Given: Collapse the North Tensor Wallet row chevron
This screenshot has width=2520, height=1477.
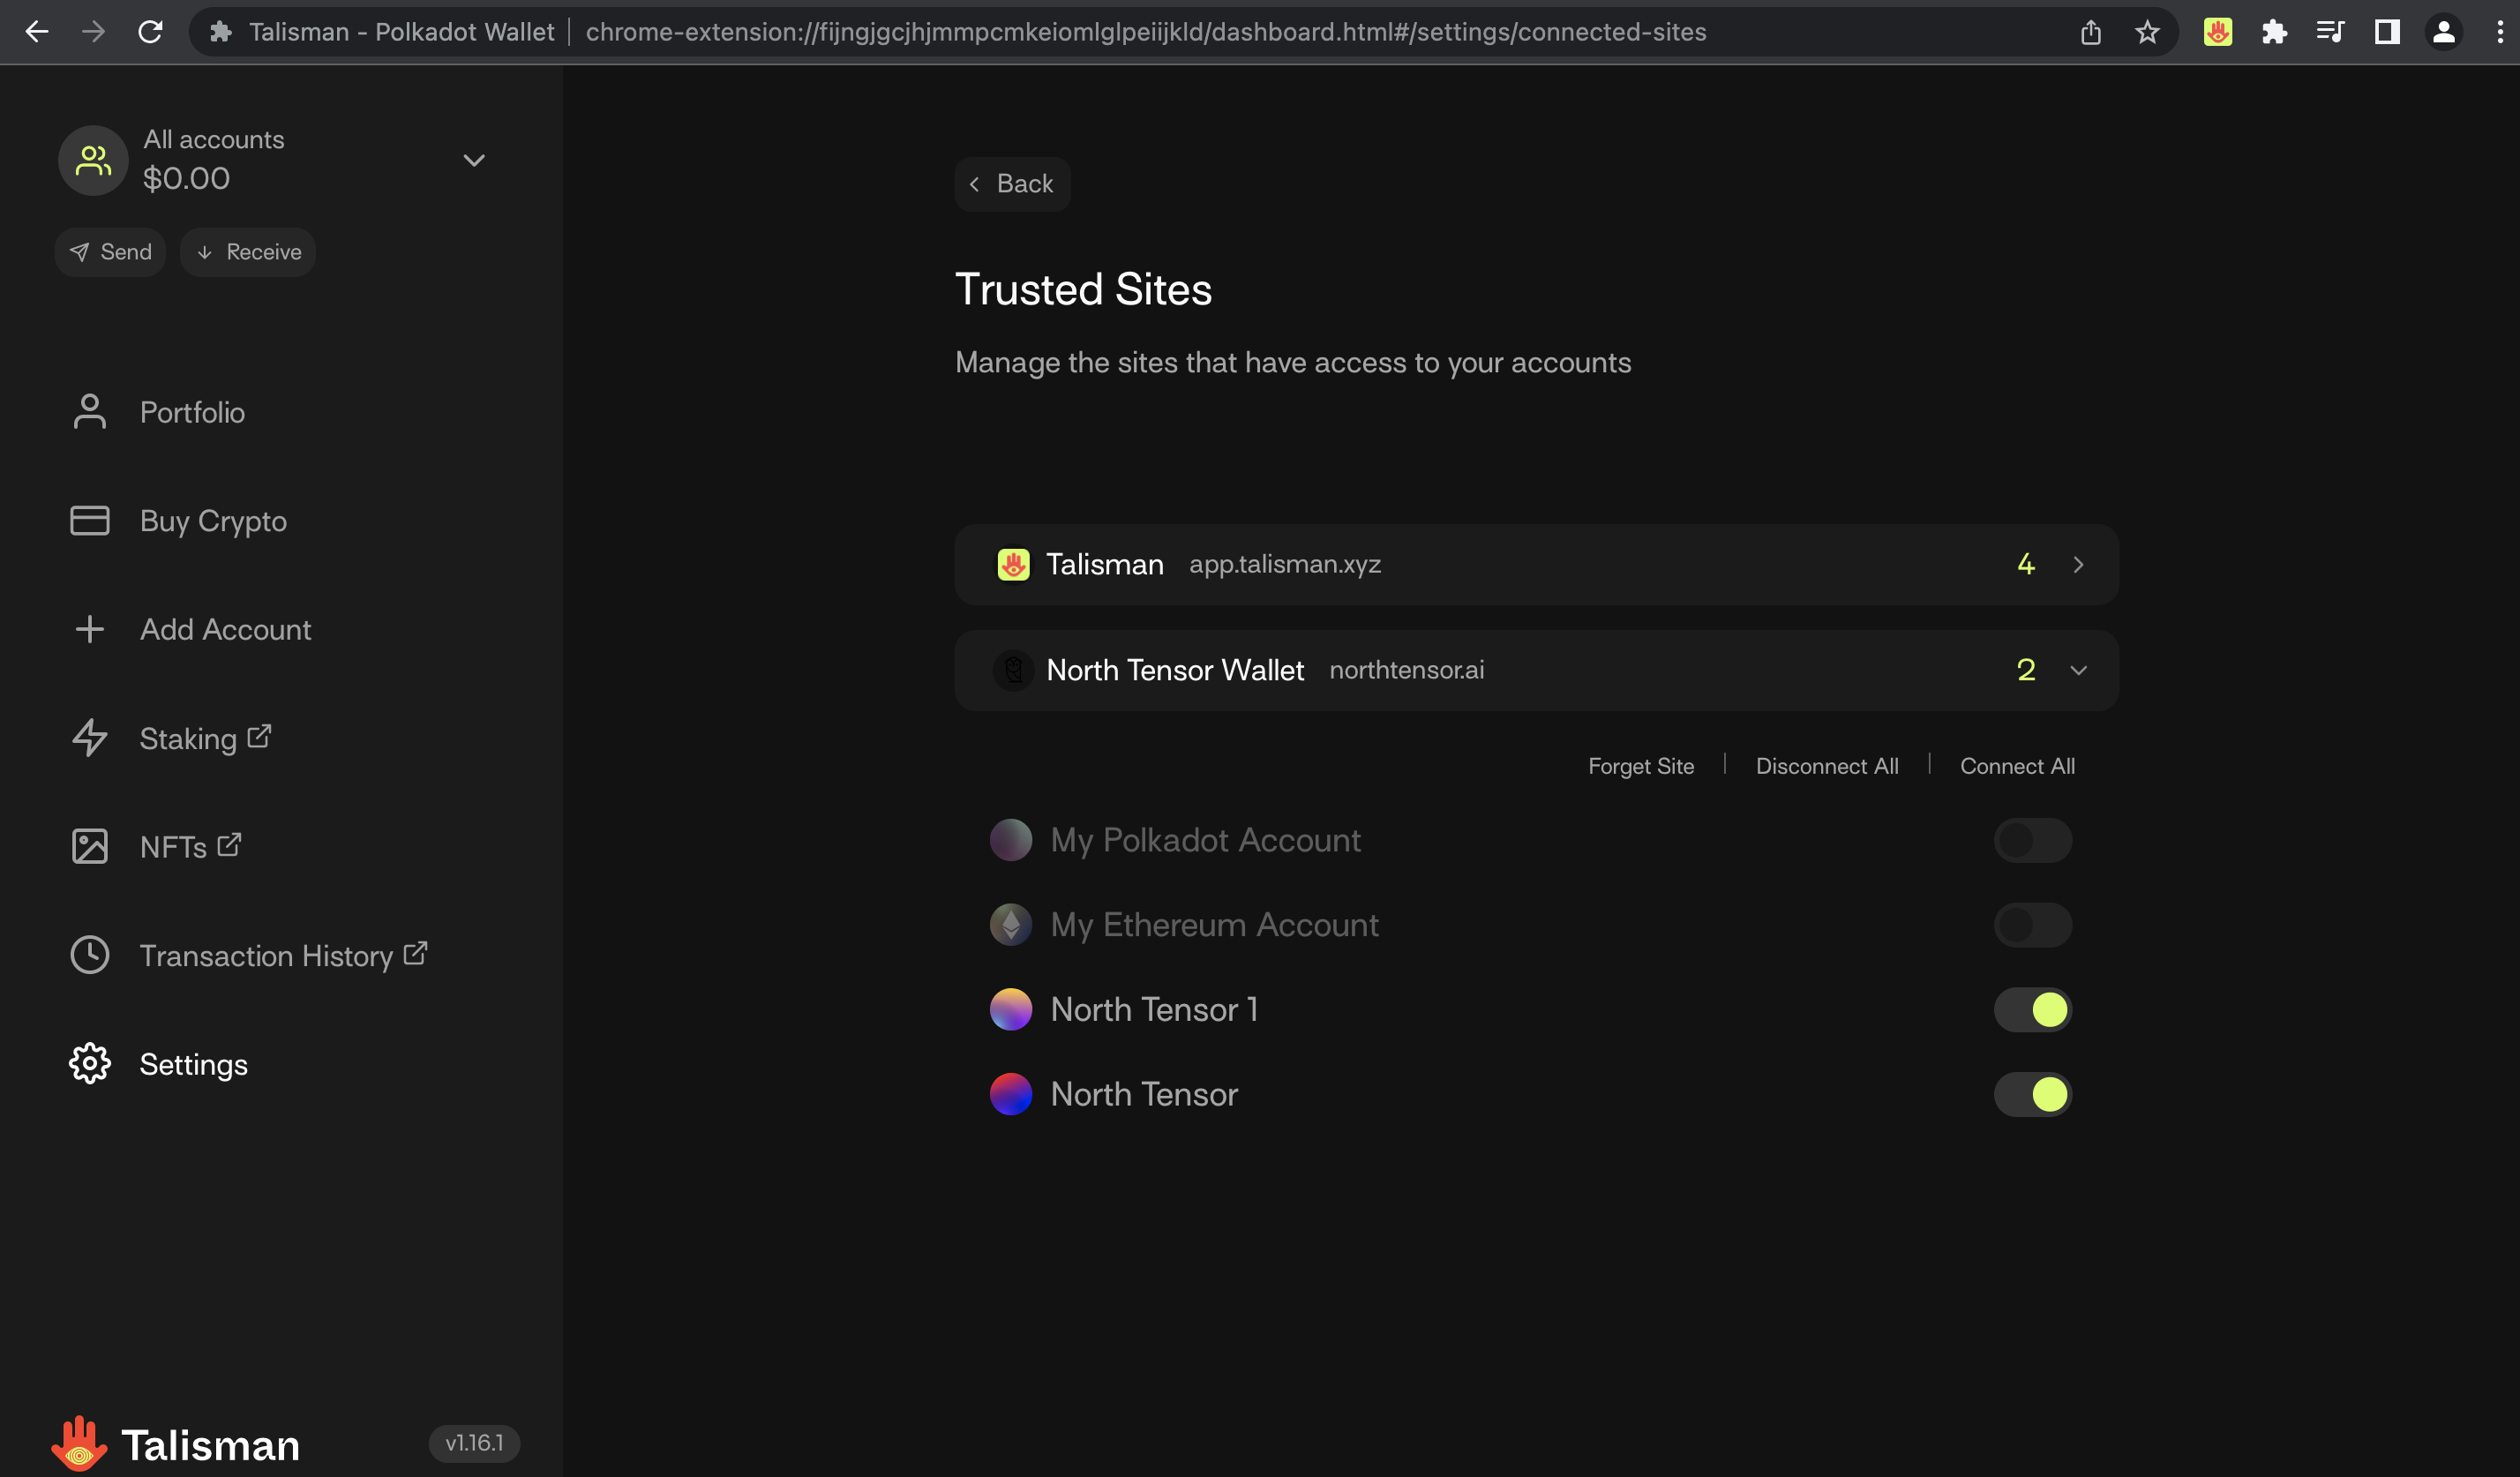Looking at the screenshot, I should (2079, 670).
